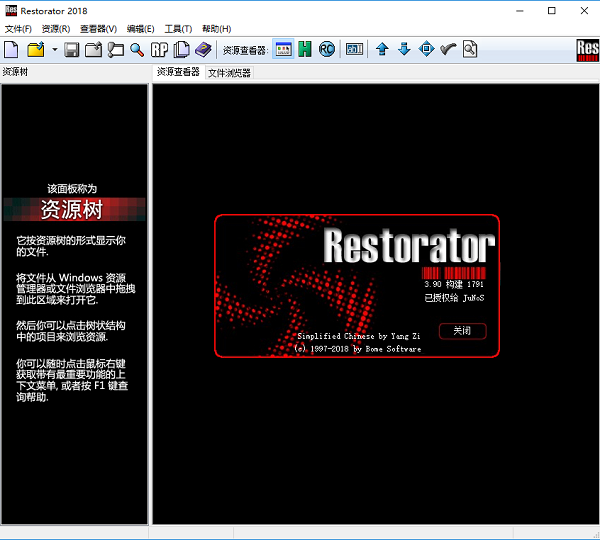
Task: Expand the Open recent files dropdown arrow
Action: [x=53, y=49]
